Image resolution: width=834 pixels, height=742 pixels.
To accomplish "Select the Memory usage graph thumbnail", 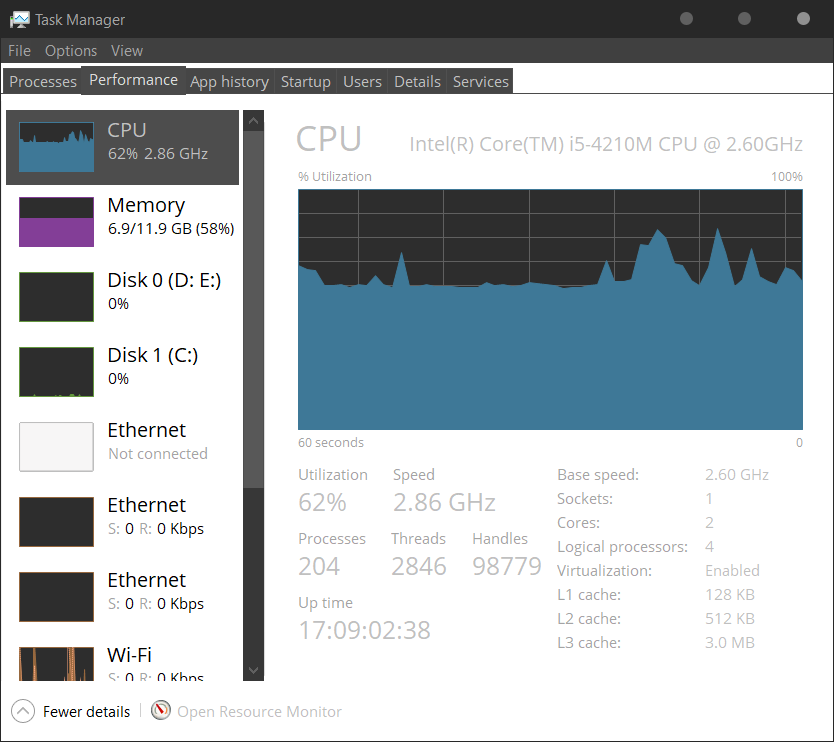I will (x=56, y=222).
